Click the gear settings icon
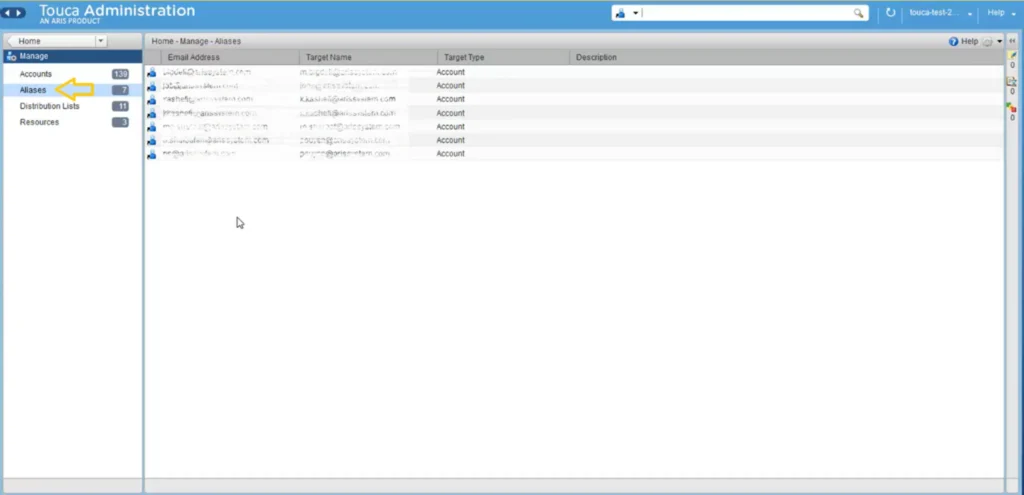The height and width of the screenshot is (495, 1024). [x=987, y=41]
